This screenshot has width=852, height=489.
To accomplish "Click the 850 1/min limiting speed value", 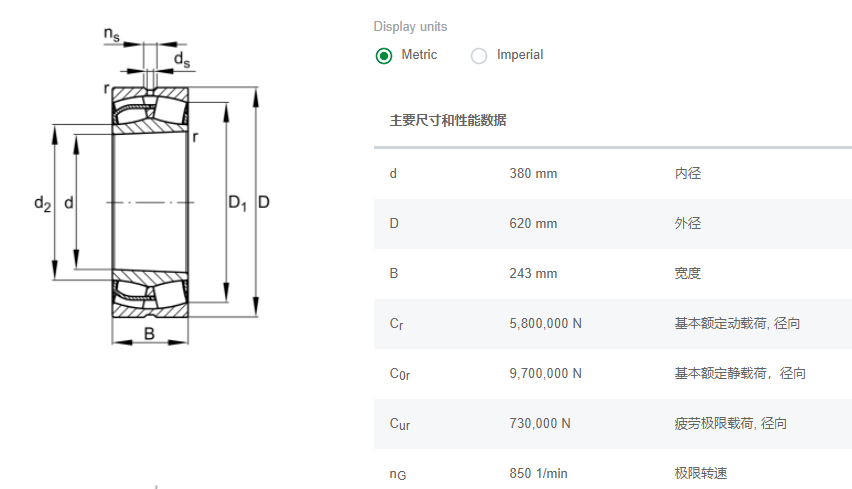I will 538,474.
